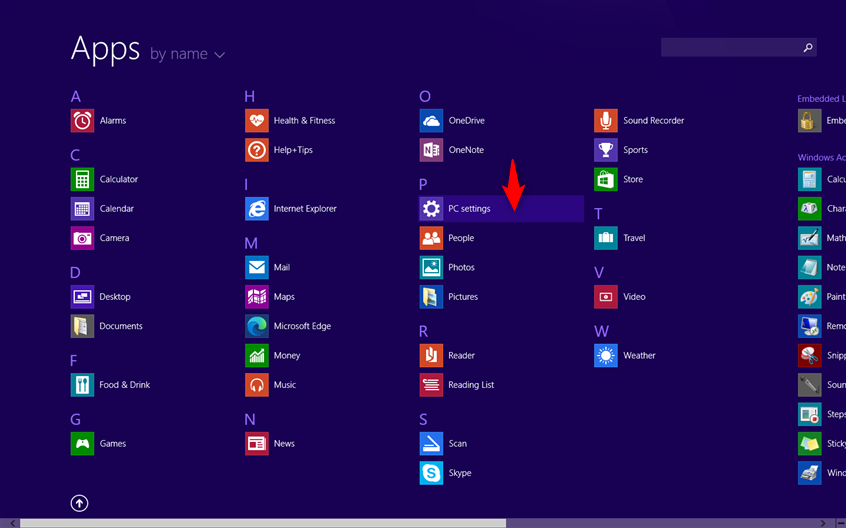The image size is (846, 528).
Task: Launch the Health & Fitness icon
Action: point(257,121)
